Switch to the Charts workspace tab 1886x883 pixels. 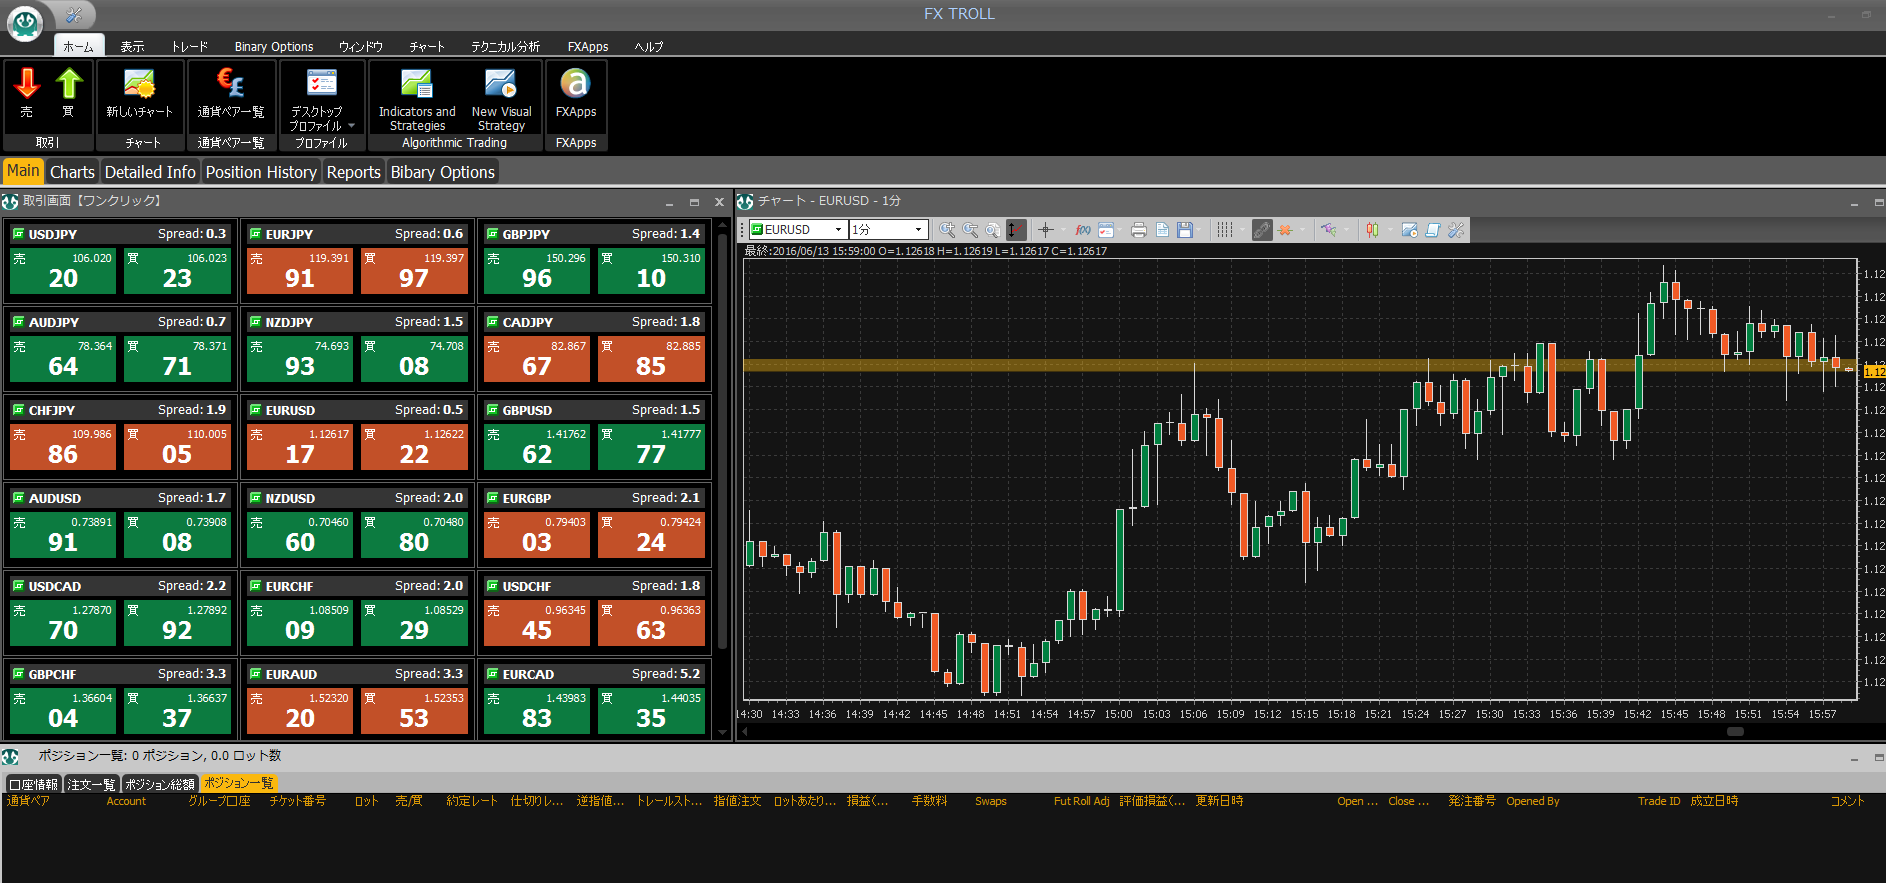pos(72,172)
